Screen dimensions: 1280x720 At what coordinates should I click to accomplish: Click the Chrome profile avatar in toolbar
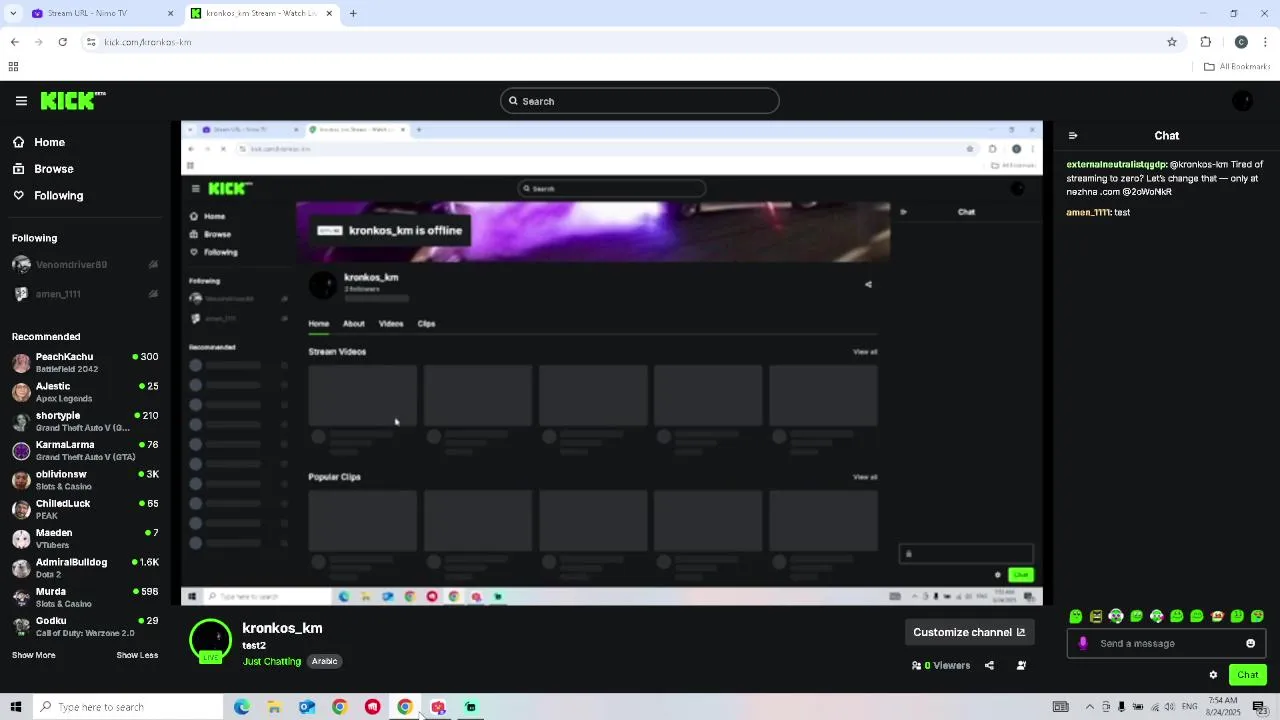click(x=1241, y=42)
